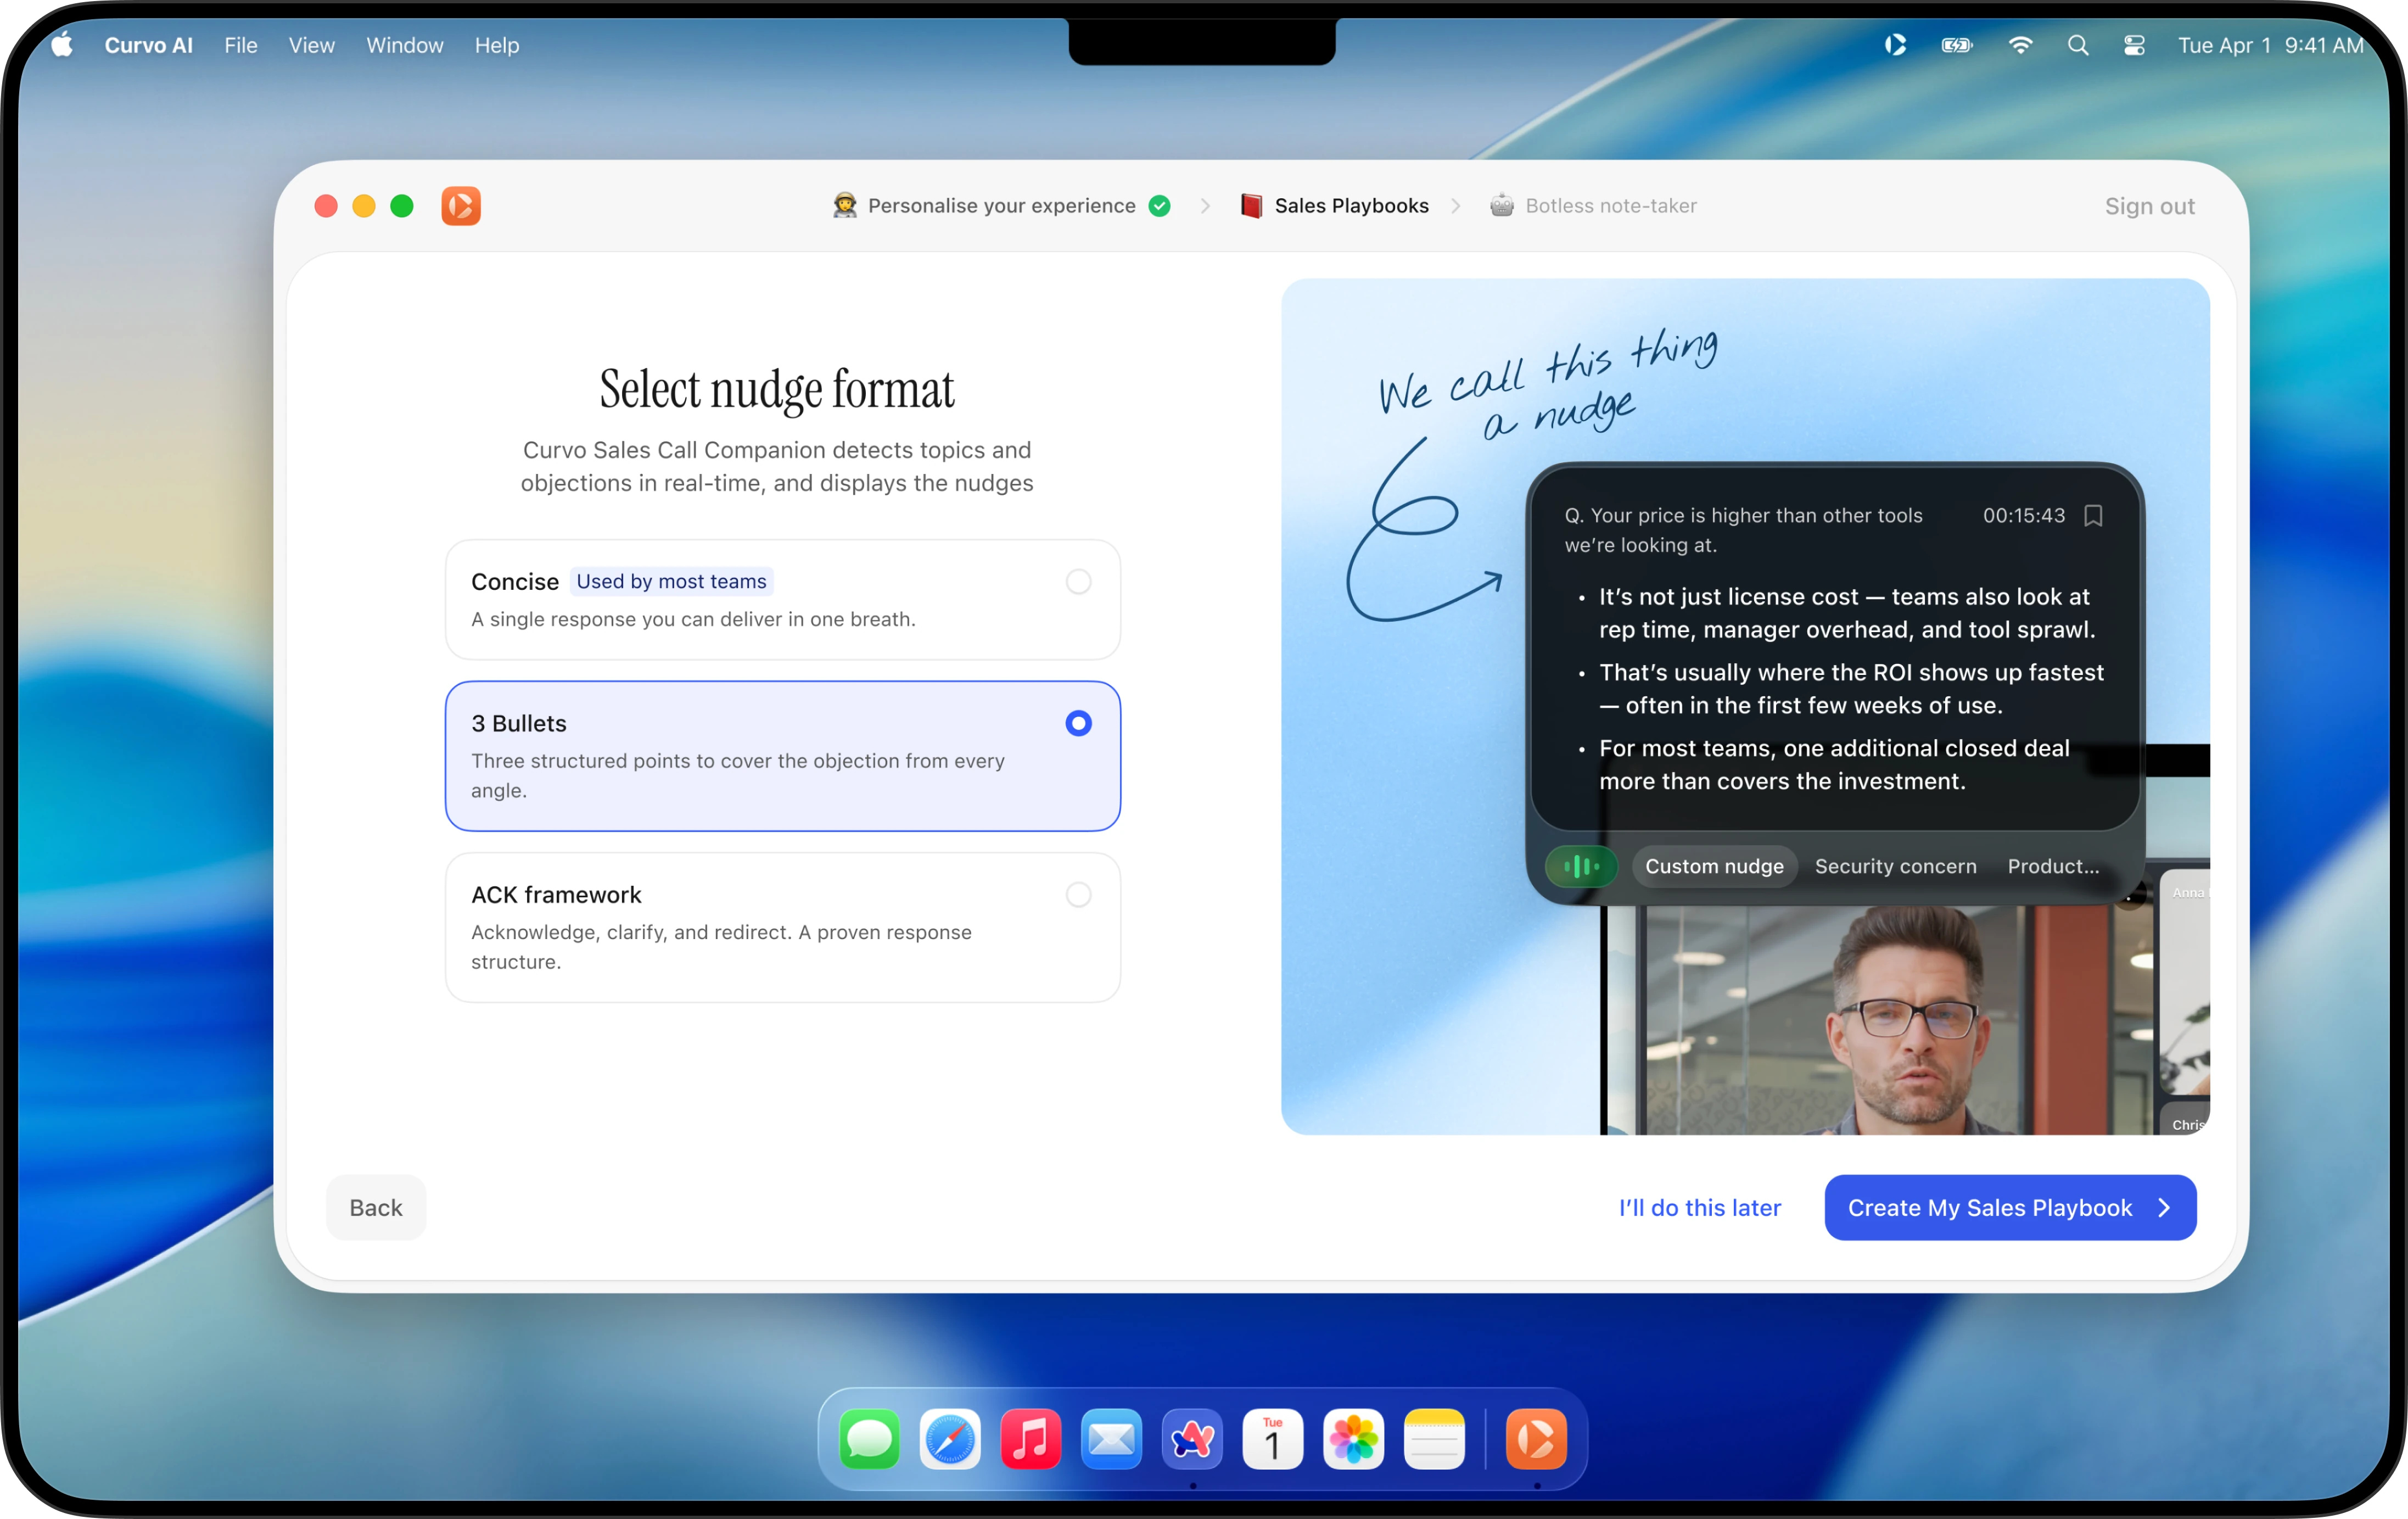Open the Apple menu
Viewport: 2408px width, 1519px height.
tap(62, 44)
